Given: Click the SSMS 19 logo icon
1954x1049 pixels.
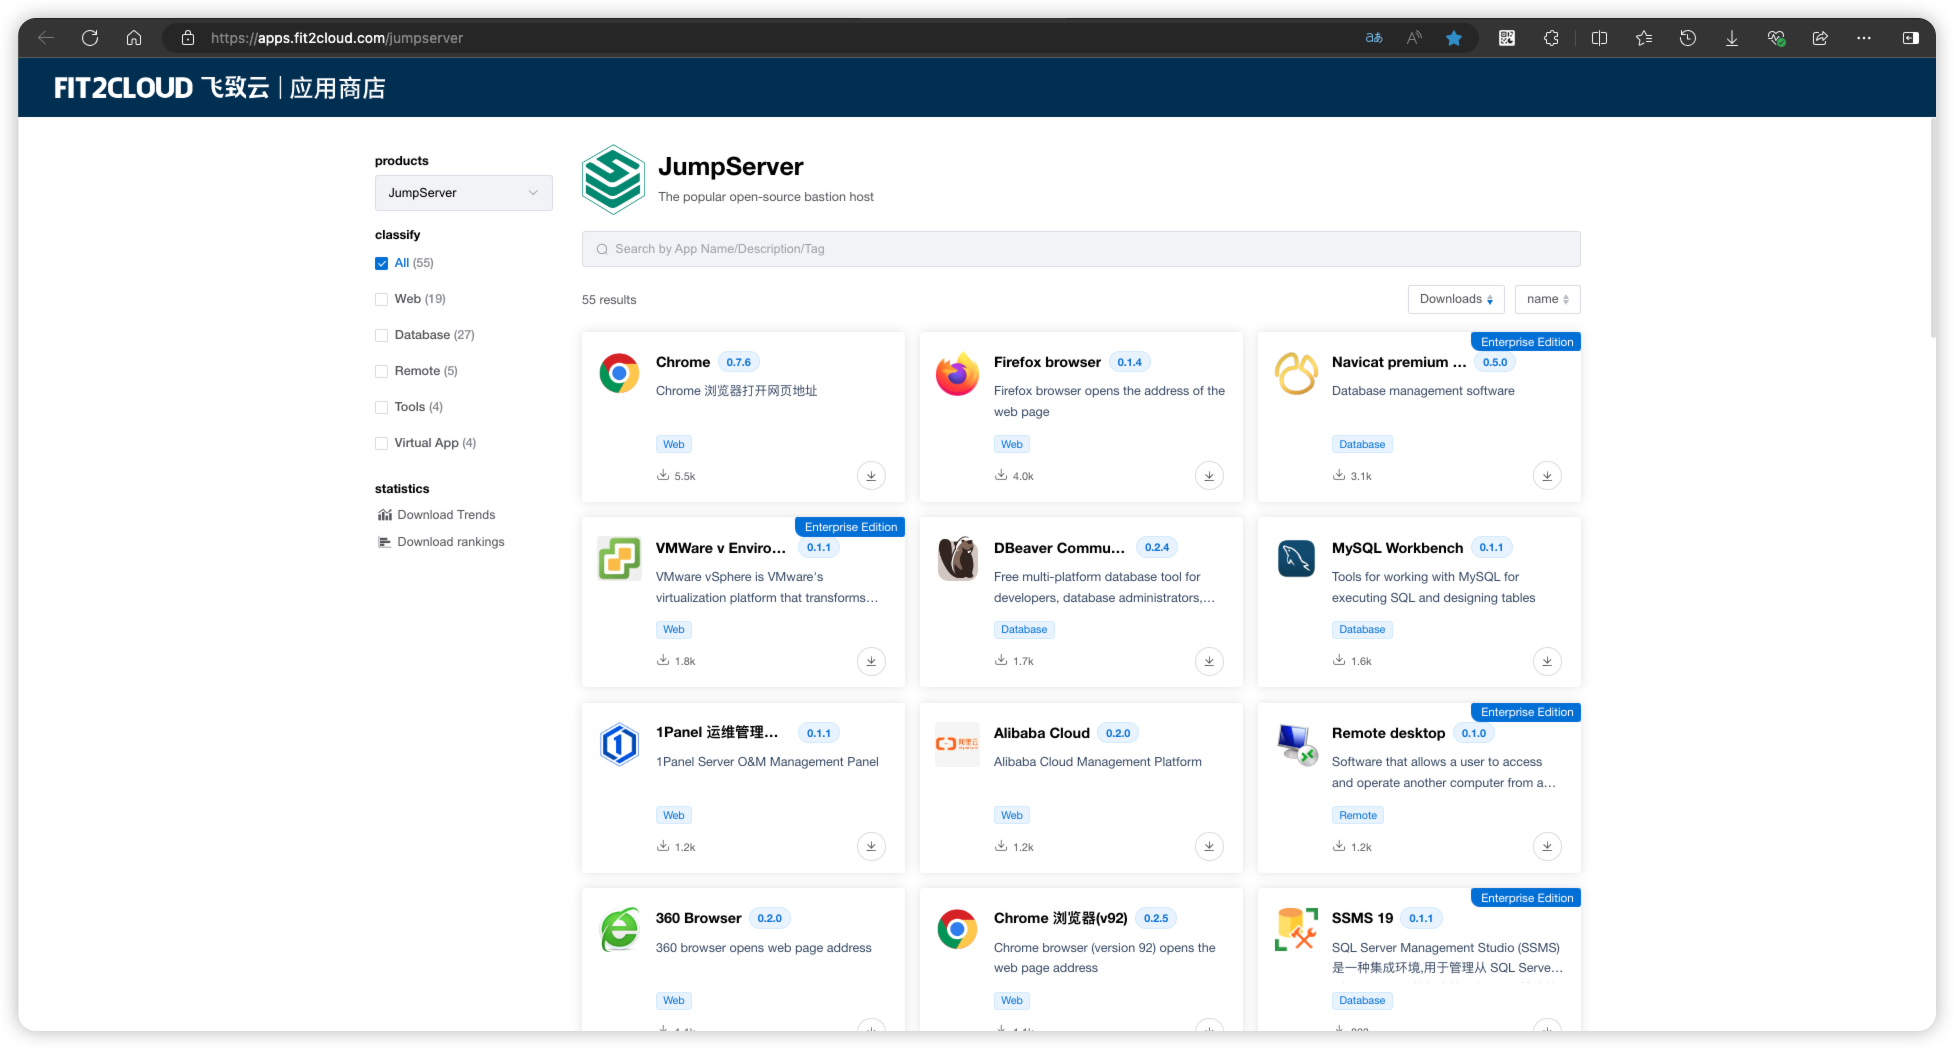Looking at the screenshot, I should pos(1296,930).
